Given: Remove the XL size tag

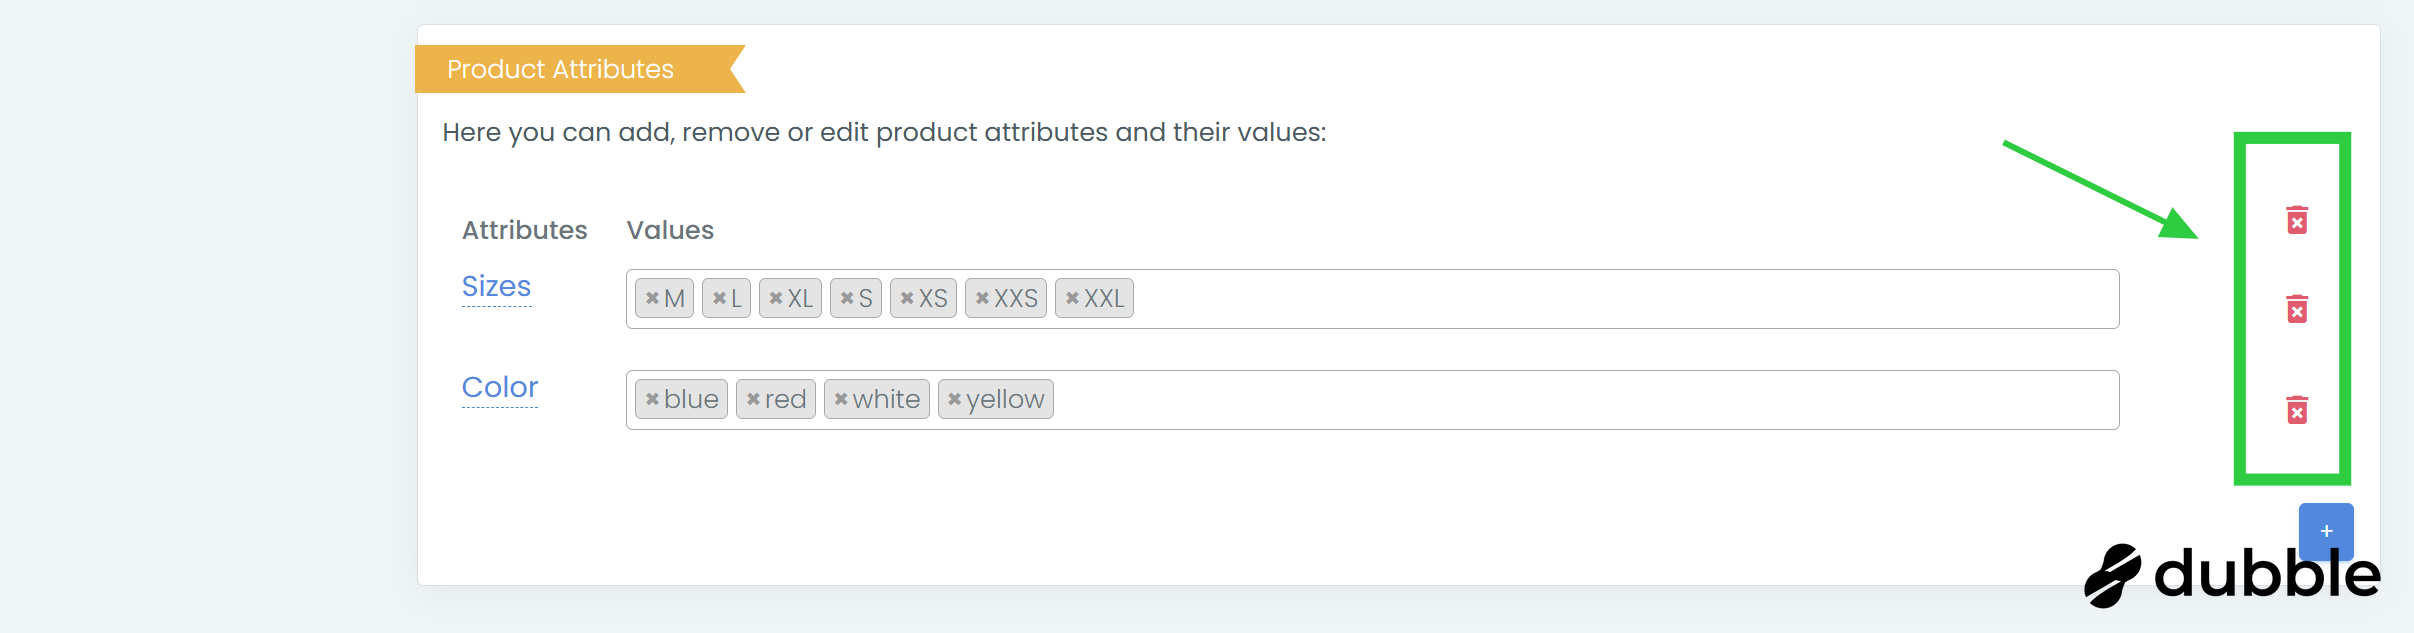Looking at the screenshot, I should coord(776,298).
